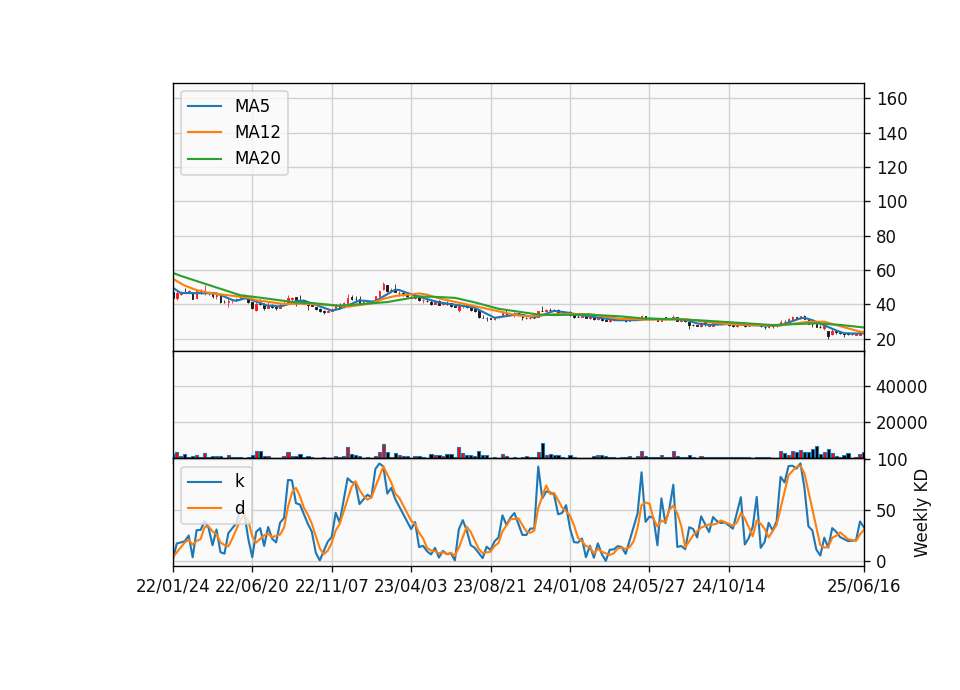Click the blue MA5 legend line
Viewport: 960px width, 690px height.
click(x=204, y=107)
